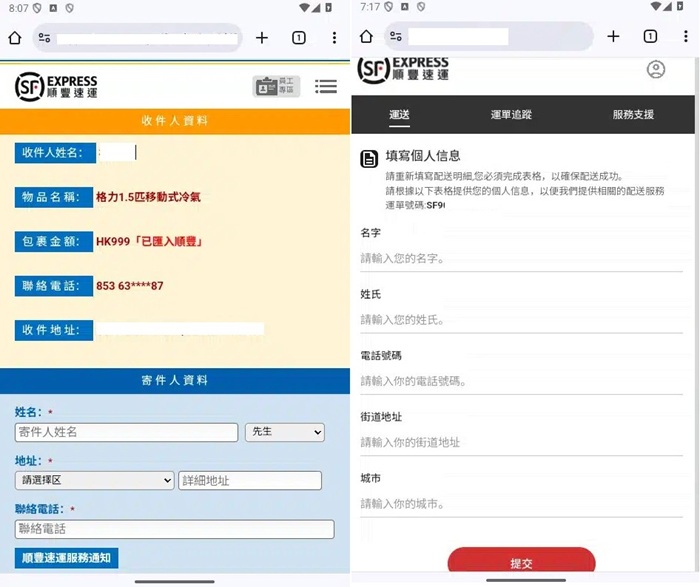Click the red 提交 submit button
The height and width of the screenshot is (587, 700).
pyautogui.click(x=521, y=561)
